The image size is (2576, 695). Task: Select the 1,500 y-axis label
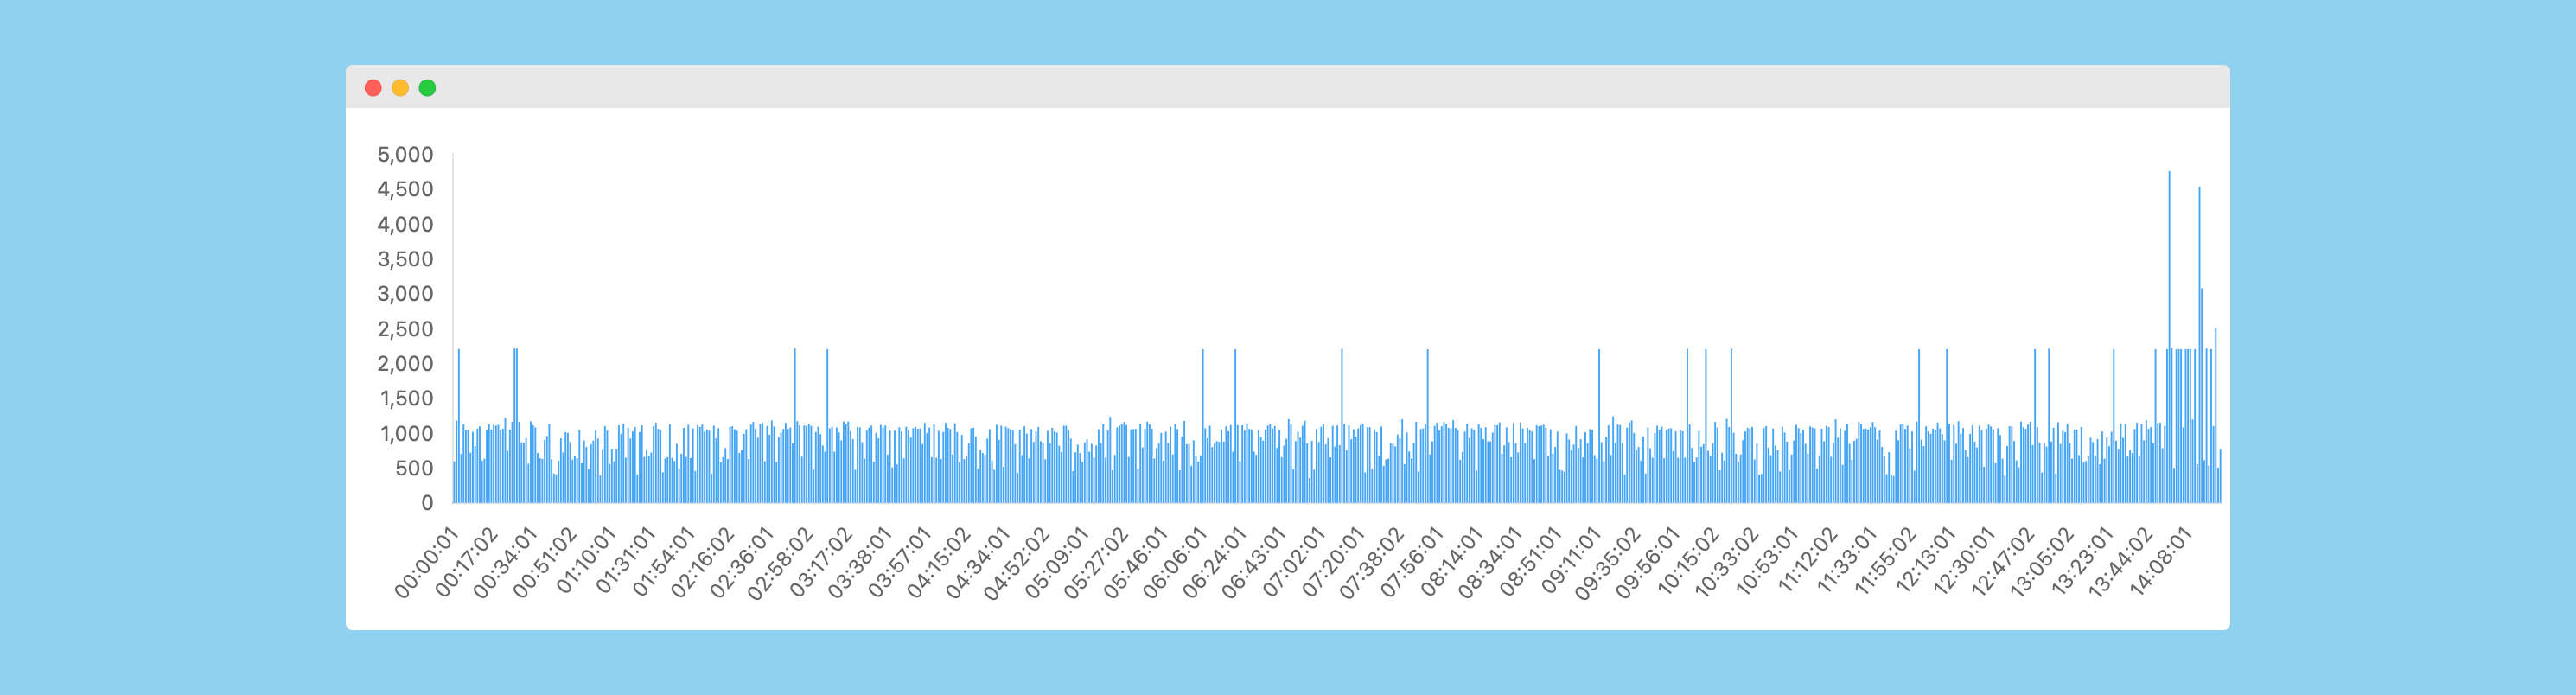pos(406,398)
